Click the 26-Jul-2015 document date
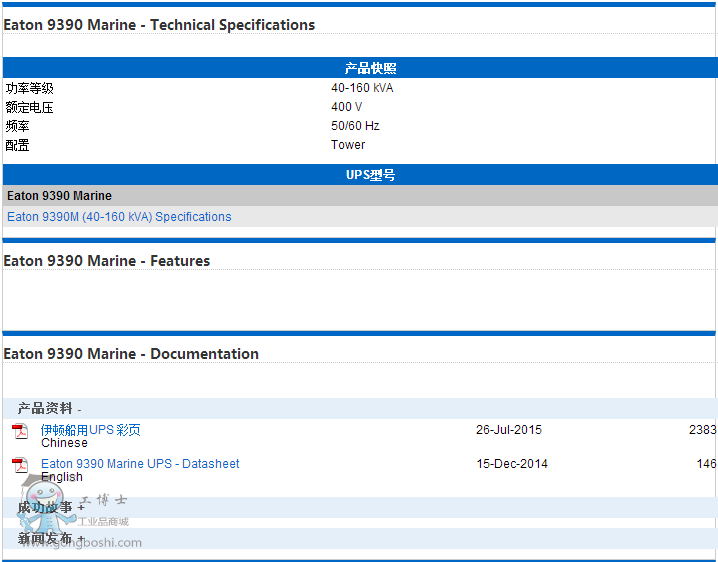Screen dimensions: 718x562 (x=508, y=430)
